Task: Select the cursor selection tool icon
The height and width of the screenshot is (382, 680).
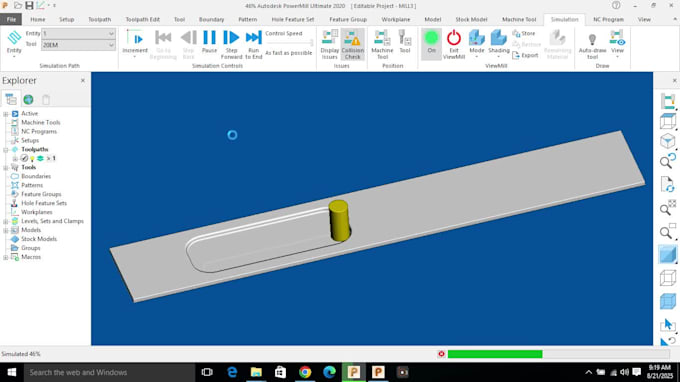Action: click(667, 324)
